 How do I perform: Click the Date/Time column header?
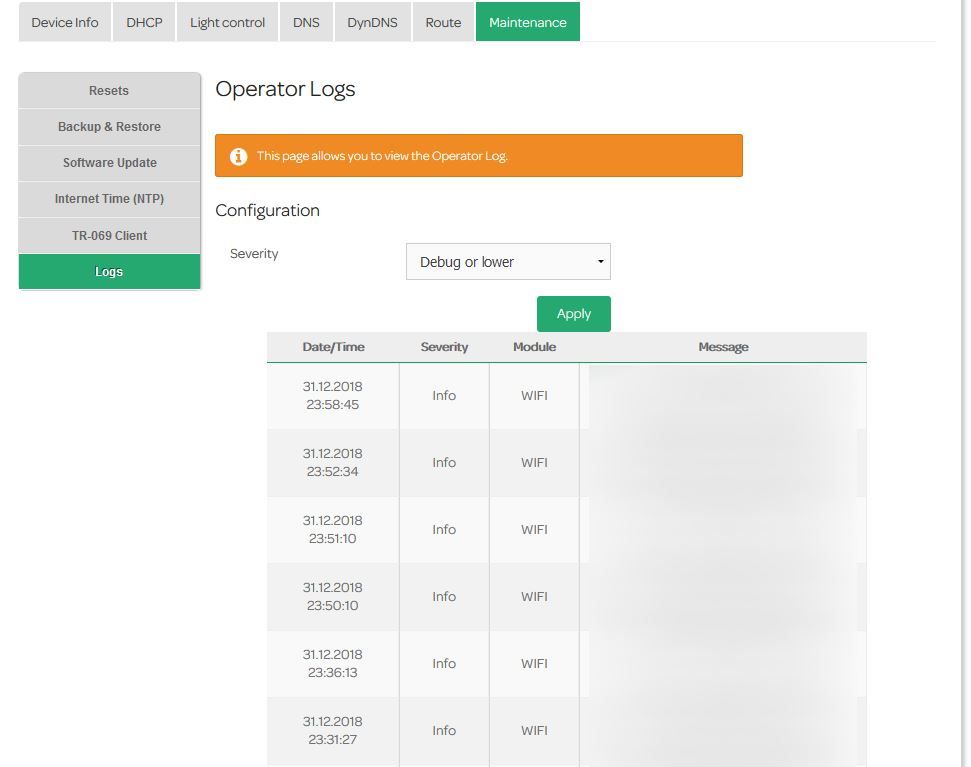click(333, 347)
